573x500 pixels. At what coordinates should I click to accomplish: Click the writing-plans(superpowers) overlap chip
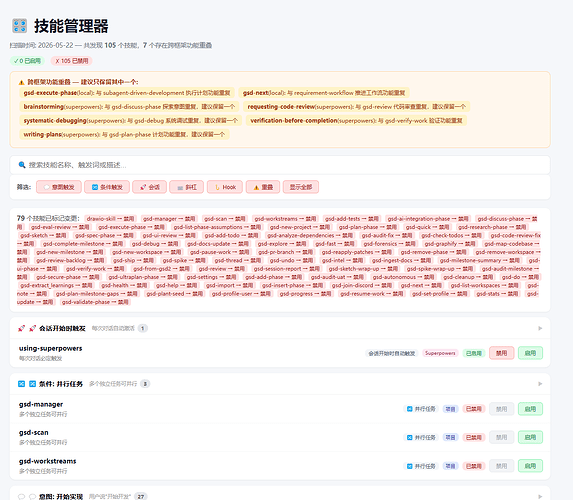(124, 135)
